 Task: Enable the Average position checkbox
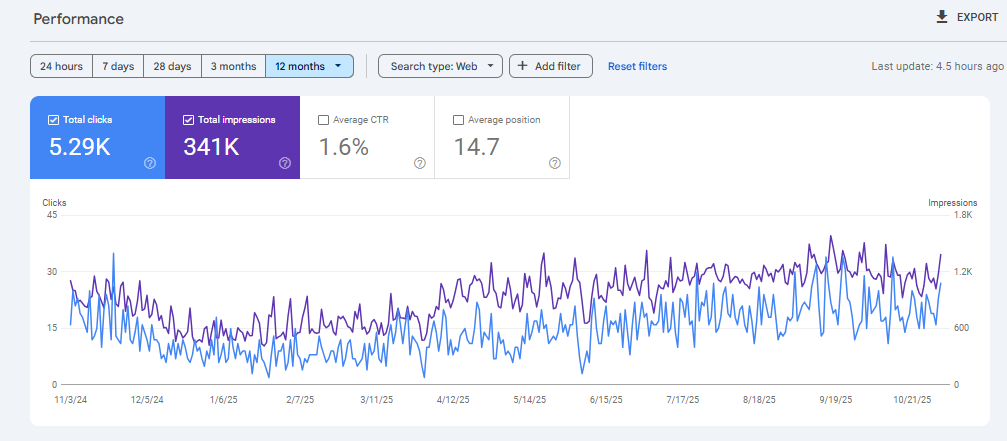458,120
